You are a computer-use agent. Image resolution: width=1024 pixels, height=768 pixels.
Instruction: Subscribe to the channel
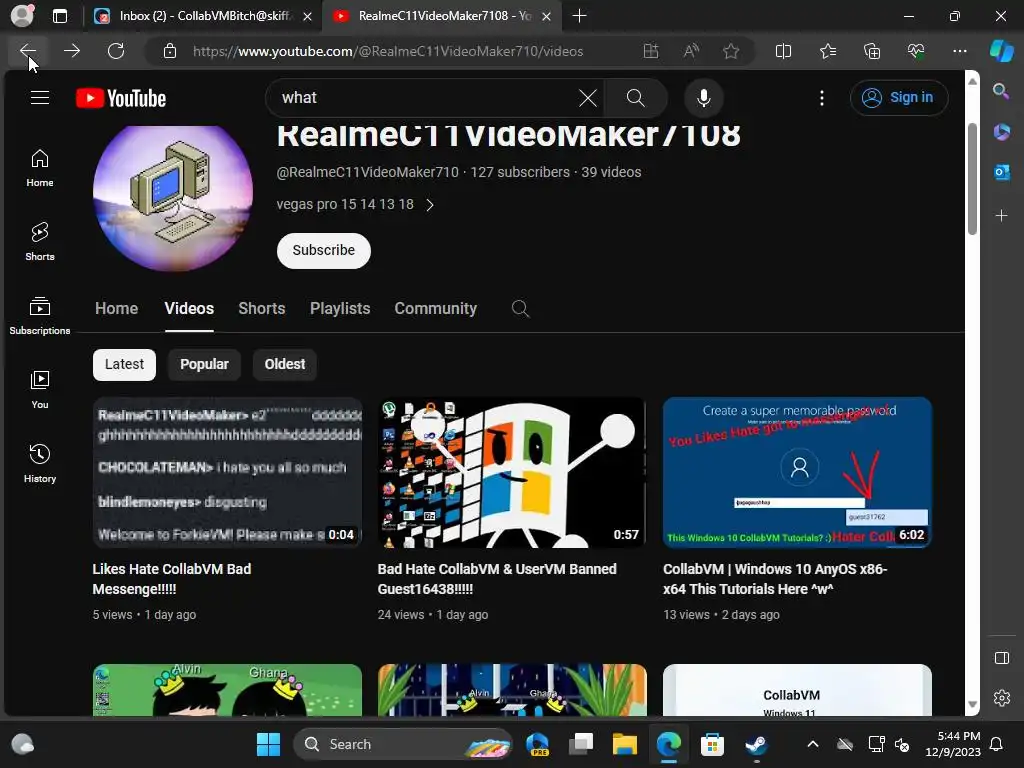coord(323,251)
